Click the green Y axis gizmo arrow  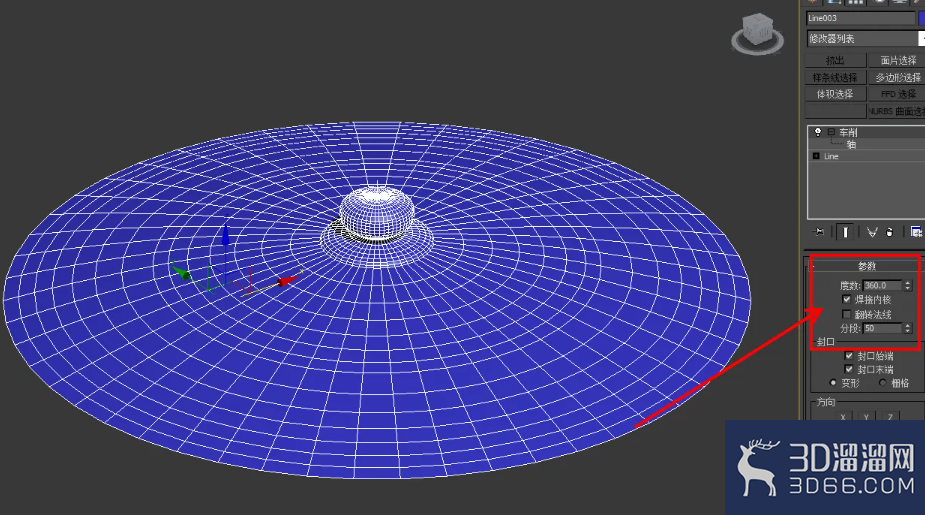181,272
